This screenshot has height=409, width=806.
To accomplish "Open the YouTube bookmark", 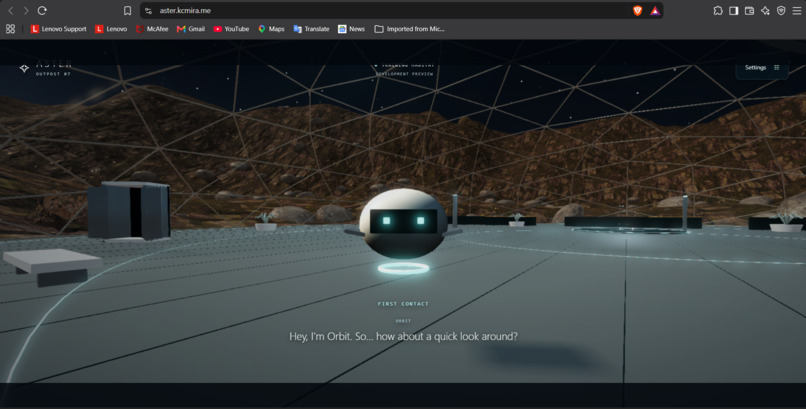I will pyautogui.click(x=231, y=29).
